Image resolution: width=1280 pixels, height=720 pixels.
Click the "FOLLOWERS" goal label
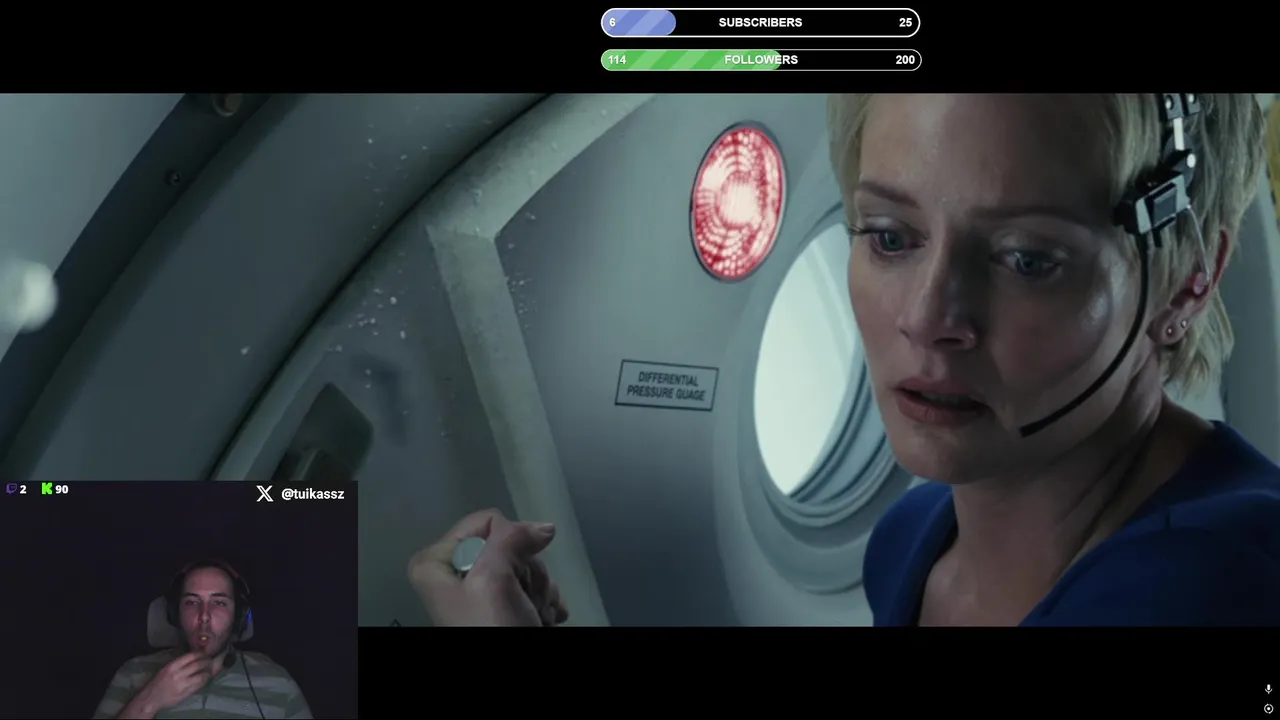[x=761, y=60]
